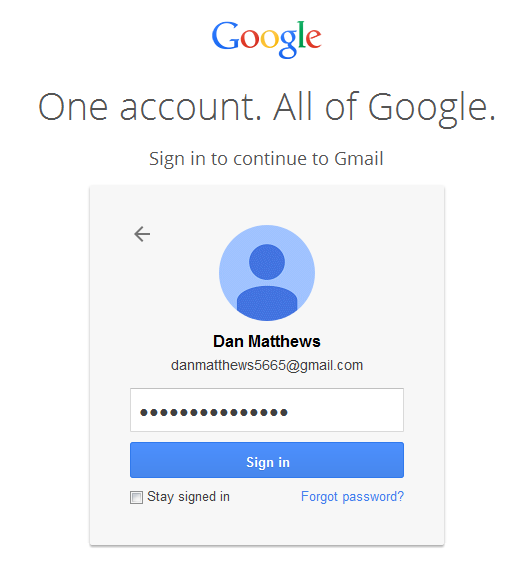Click the Dan Matthews account name
The height and width of the screenshot is (565, 529).
267,341
